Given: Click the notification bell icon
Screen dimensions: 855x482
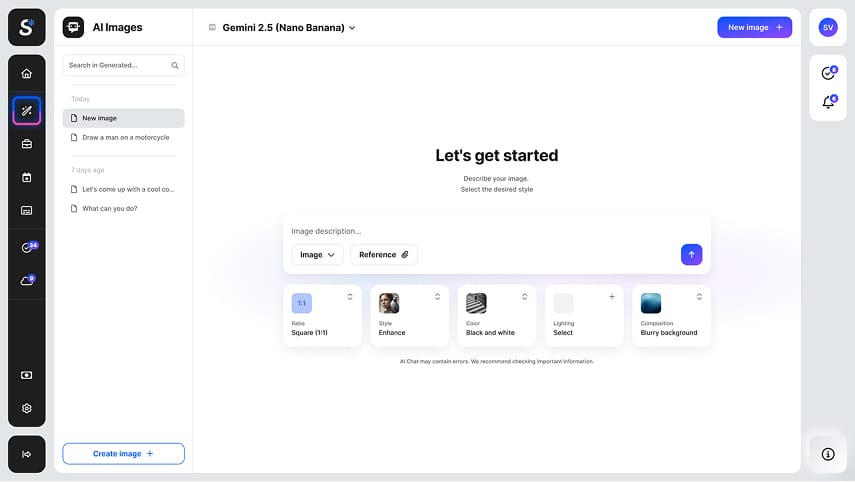Looking at the screenshot, I should (x=827, y=102).
